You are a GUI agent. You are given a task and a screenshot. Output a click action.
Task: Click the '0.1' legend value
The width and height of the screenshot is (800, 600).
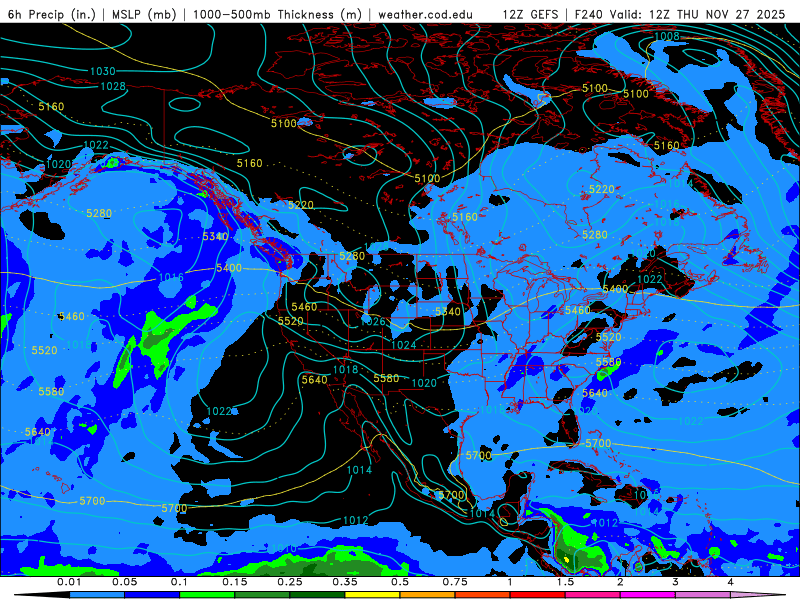pos(179,582)
